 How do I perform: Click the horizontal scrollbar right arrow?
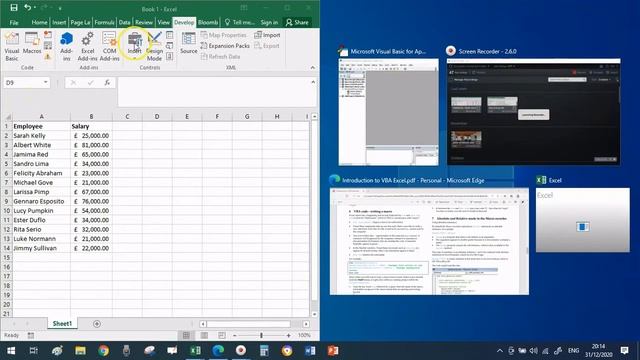(306, 324)
